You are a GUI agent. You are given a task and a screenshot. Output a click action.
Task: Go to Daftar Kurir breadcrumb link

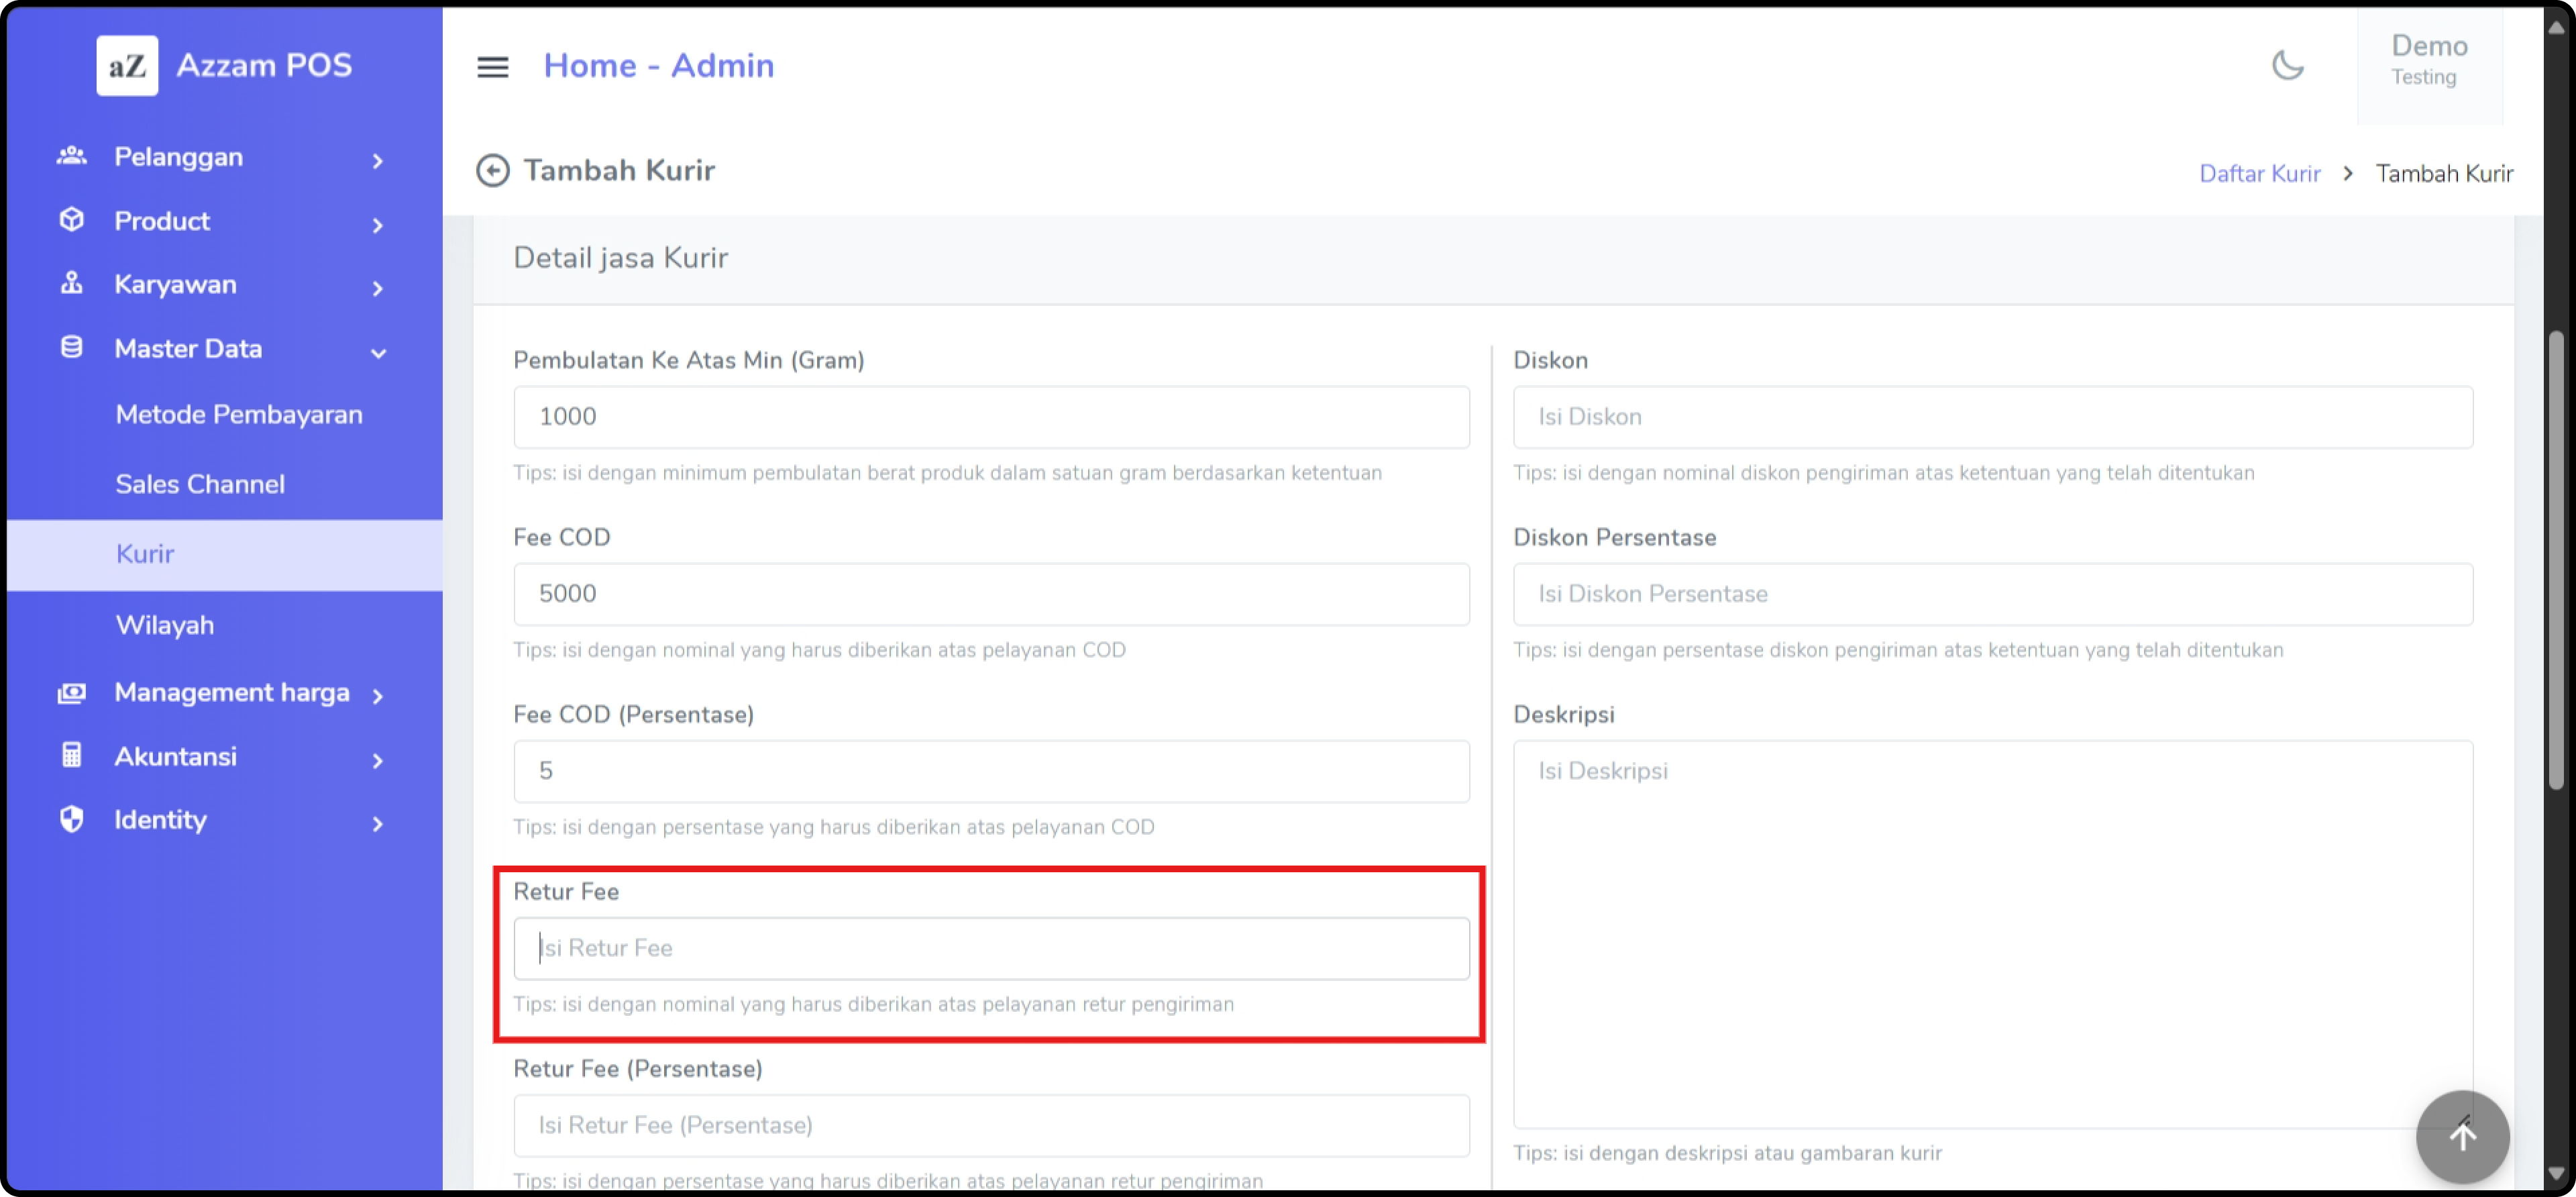2259,174
